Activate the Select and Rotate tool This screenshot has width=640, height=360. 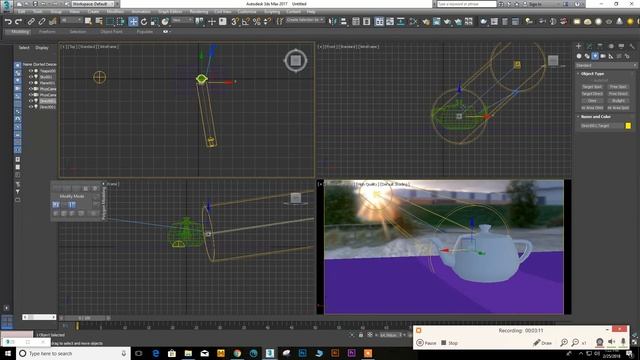pos(144,21)
